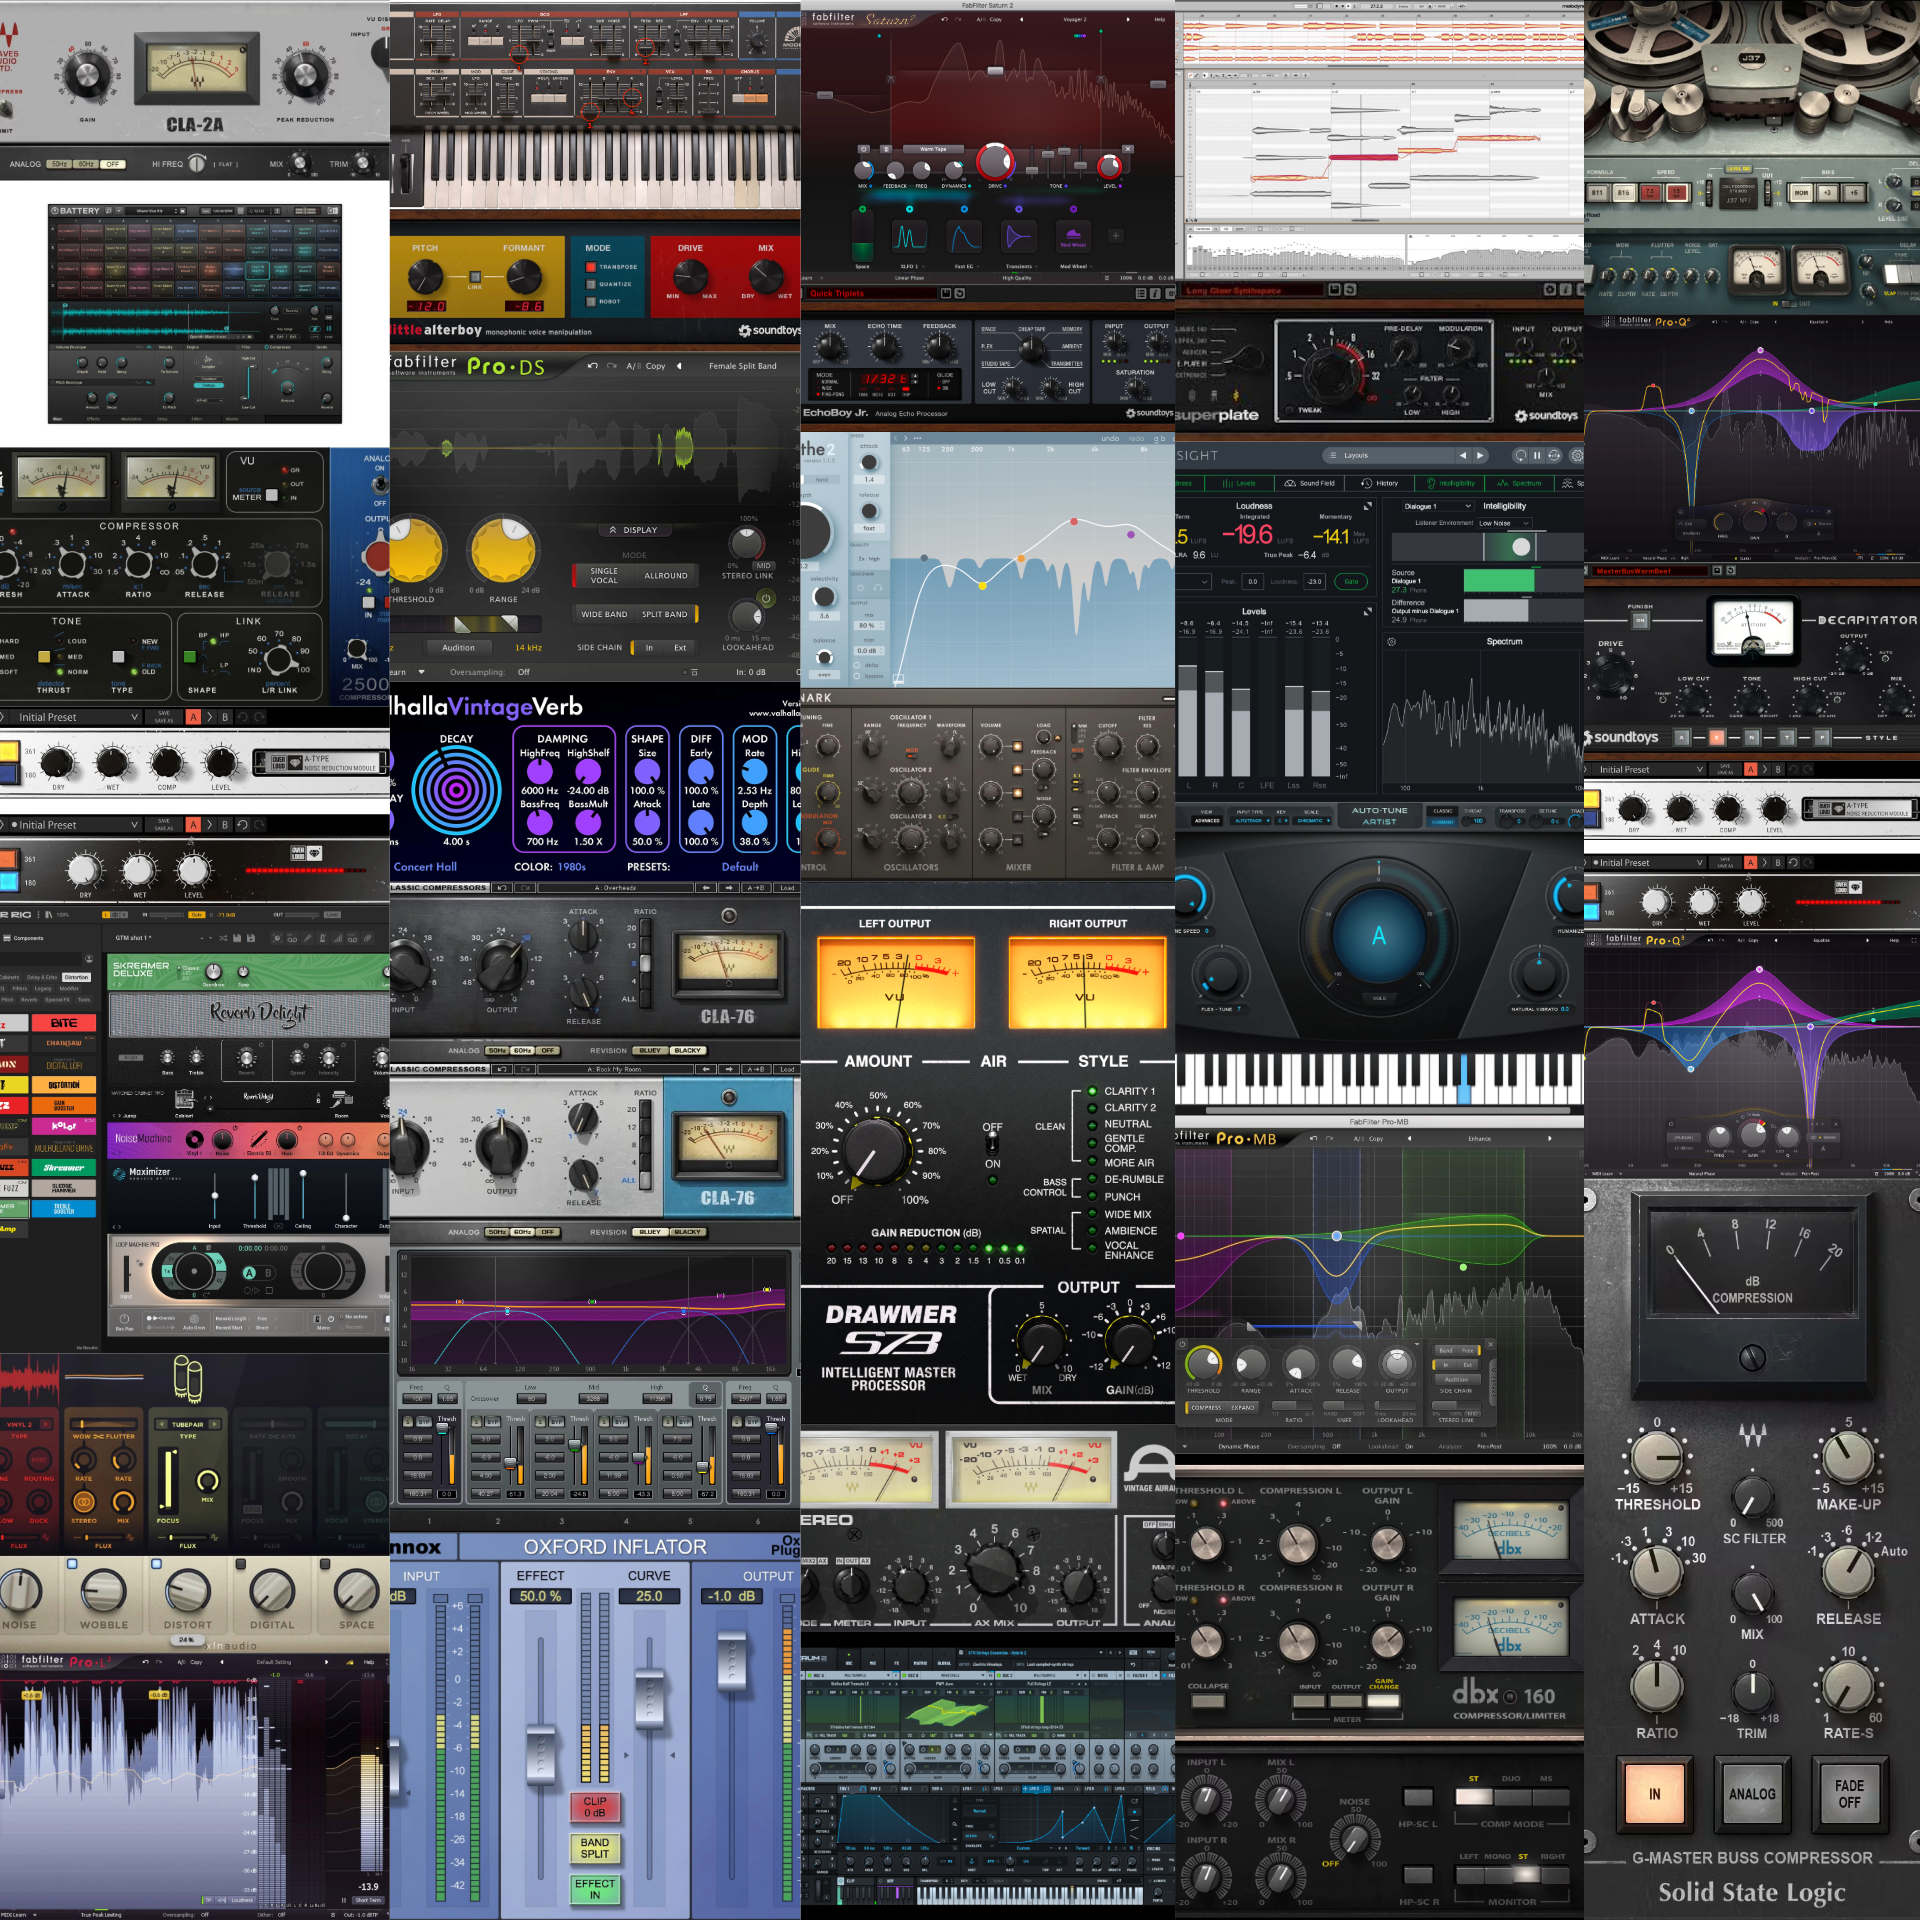Open the Saturn XLFO 1 modulator
Image resolution: width=1920 pixels, height=1920 pixels.
[x=909, y=237]
